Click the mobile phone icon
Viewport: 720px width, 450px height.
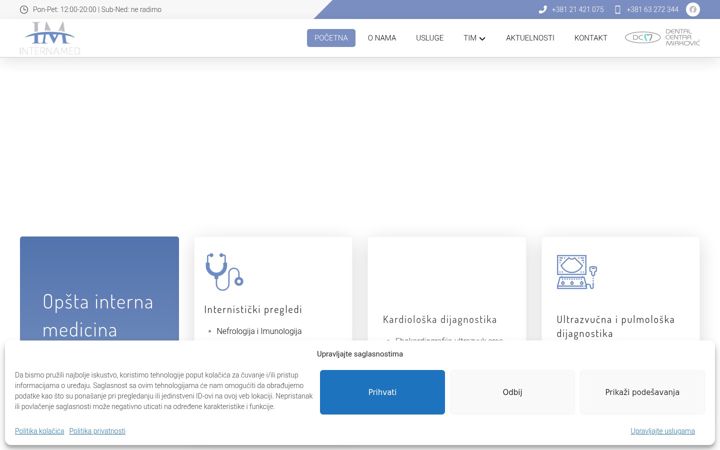(617, 9)
